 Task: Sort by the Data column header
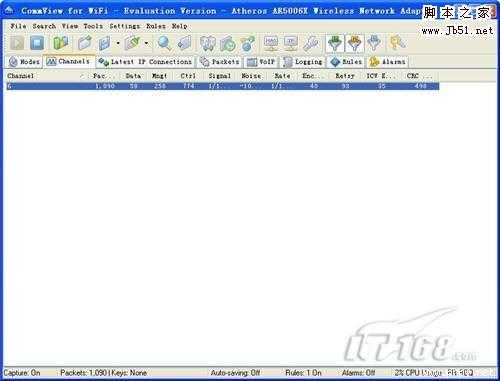(x=133, y=76)
